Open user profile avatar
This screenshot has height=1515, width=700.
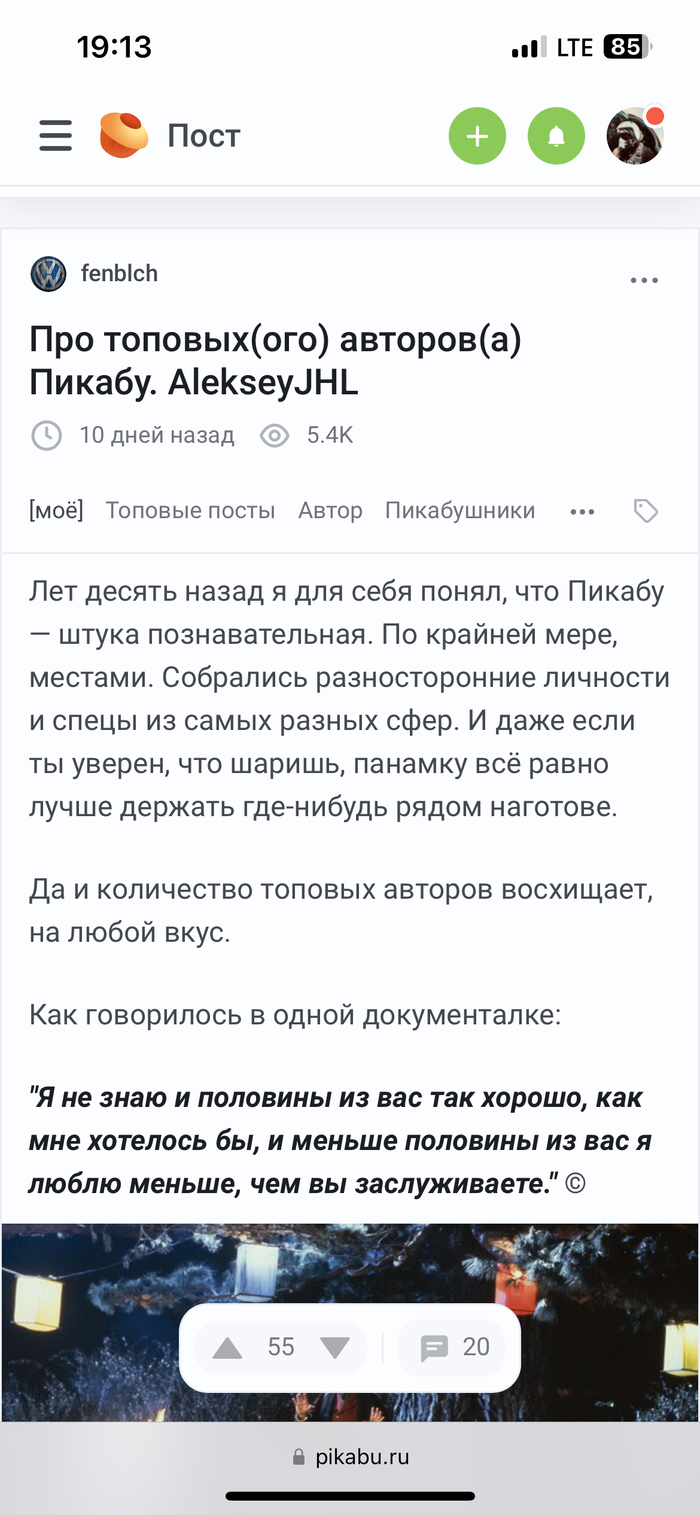pyautogui.click(x=635, y=136)
